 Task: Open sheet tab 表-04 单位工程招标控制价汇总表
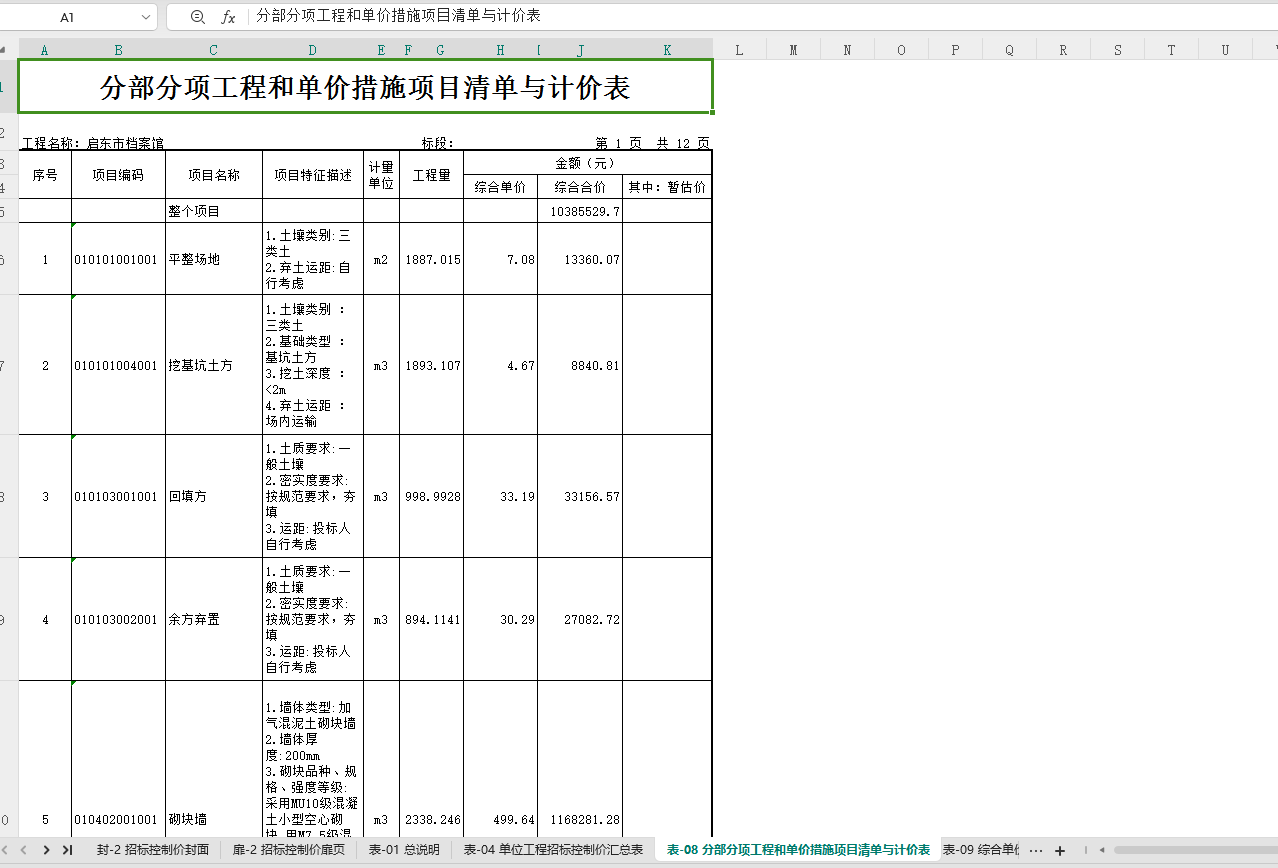point(554,850)
